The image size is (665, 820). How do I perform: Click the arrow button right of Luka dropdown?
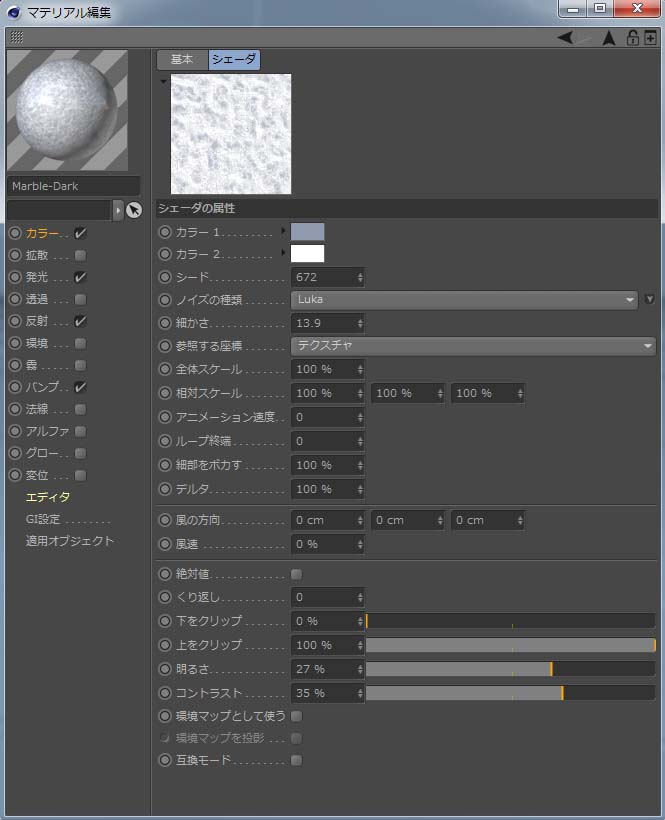coord(649,299)
